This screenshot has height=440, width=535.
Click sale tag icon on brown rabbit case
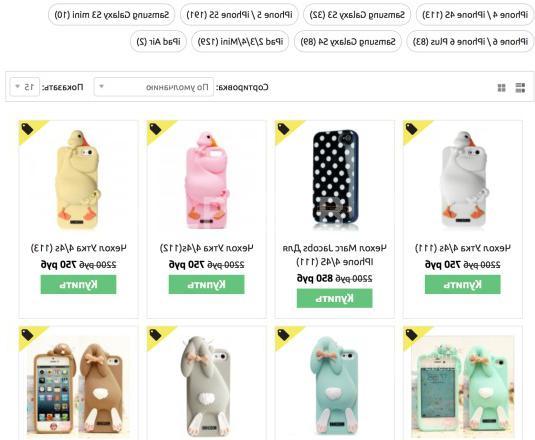[x=27, y=335]
